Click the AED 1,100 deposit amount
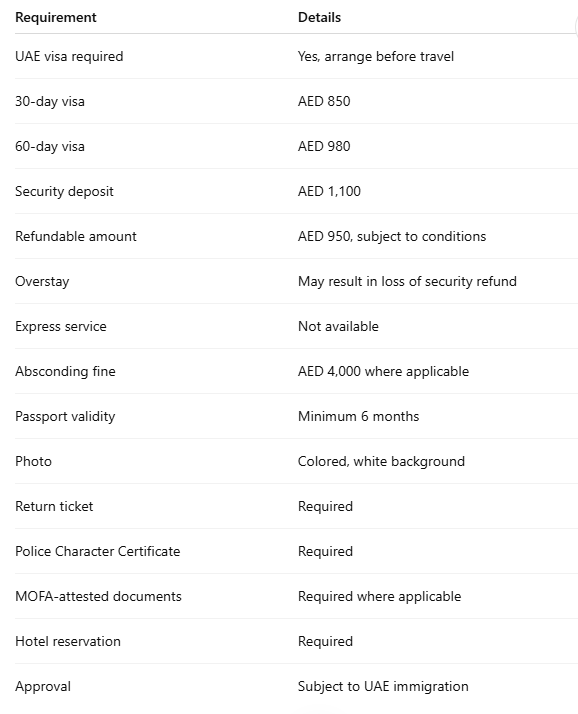The image size is (578, 714). point(329,191)
